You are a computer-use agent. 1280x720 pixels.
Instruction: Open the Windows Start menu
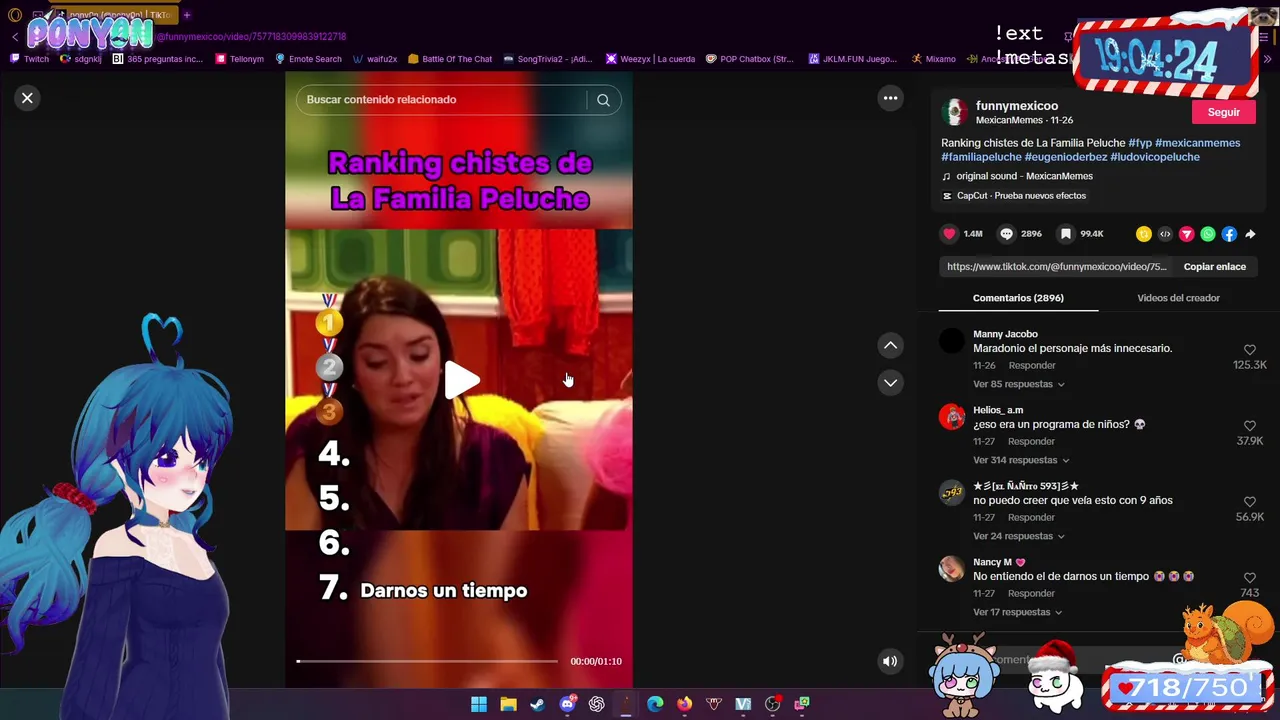click(479, 704)
